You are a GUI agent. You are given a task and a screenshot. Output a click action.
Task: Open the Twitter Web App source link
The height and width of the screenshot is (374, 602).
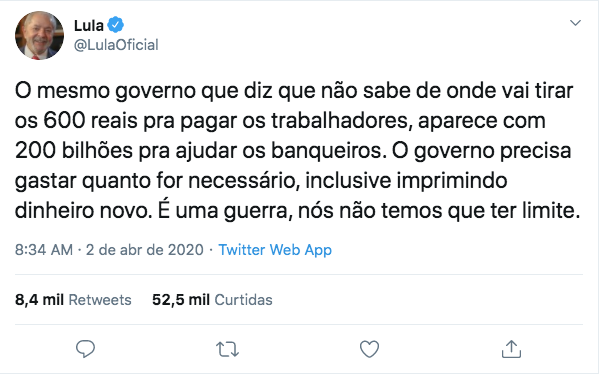point(275,250)
